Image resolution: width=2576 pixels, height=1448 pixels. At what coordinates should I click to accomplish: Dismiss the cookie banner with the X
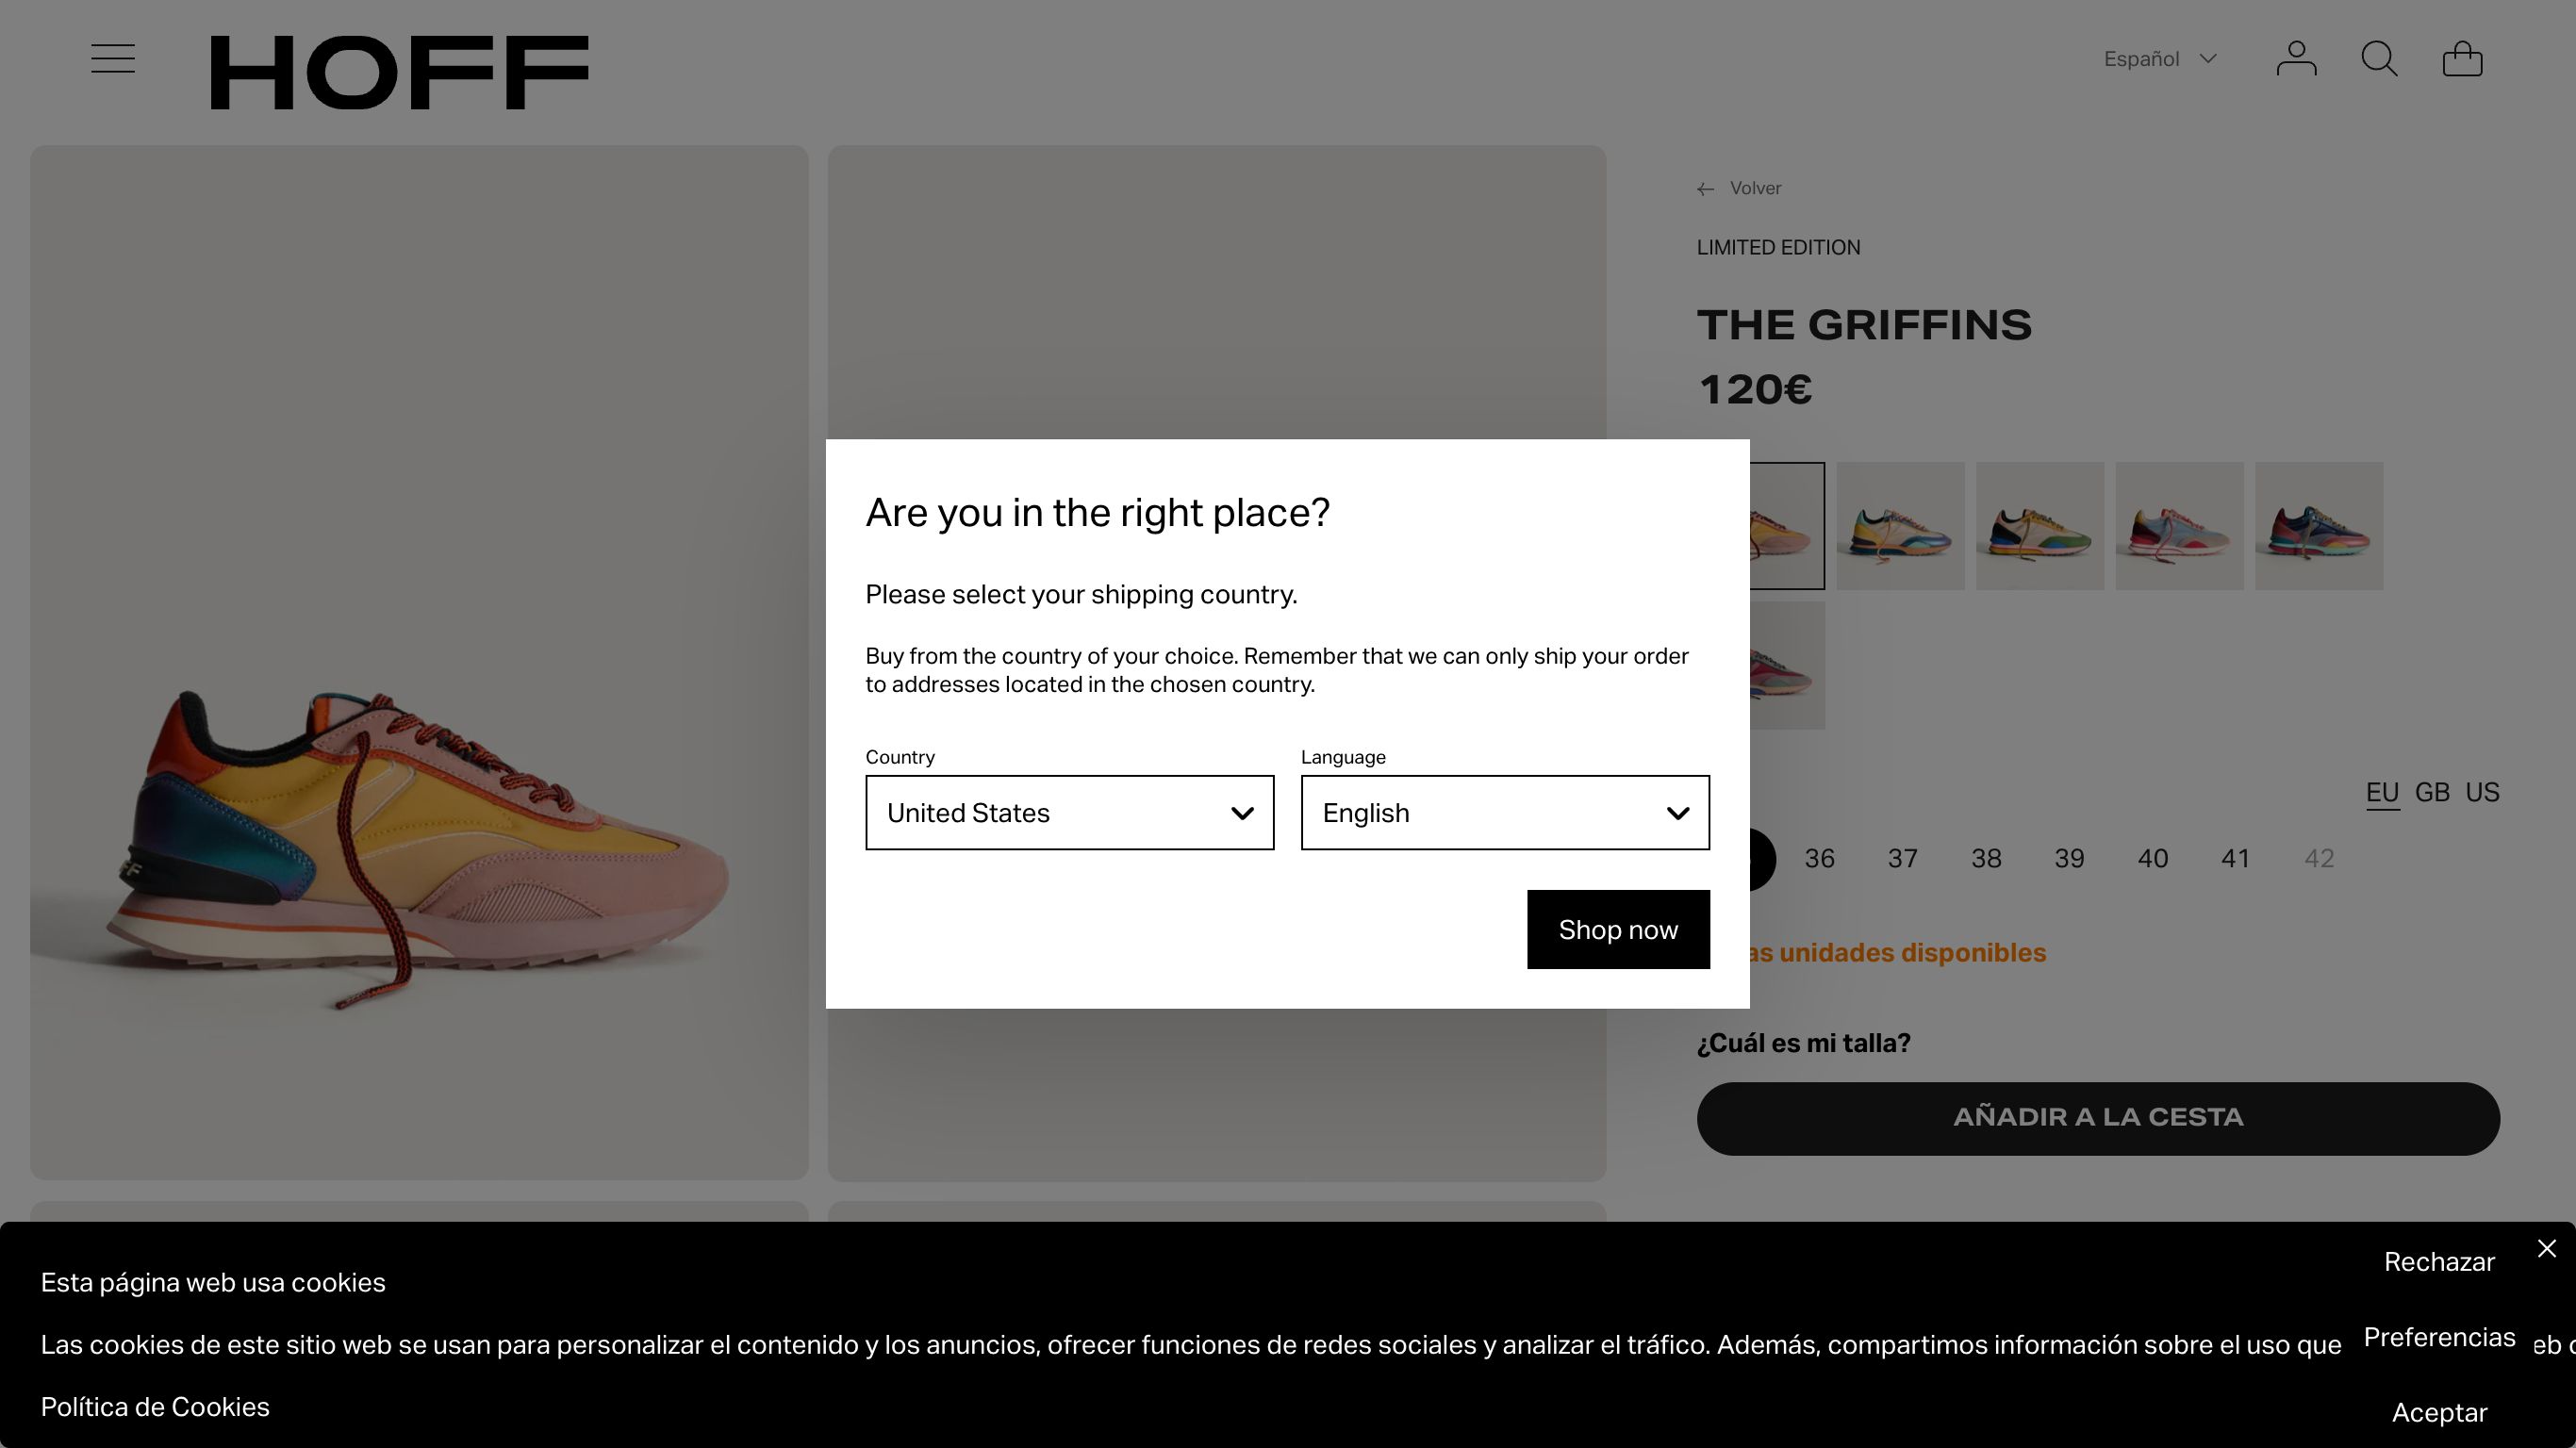point(2545,1249)
